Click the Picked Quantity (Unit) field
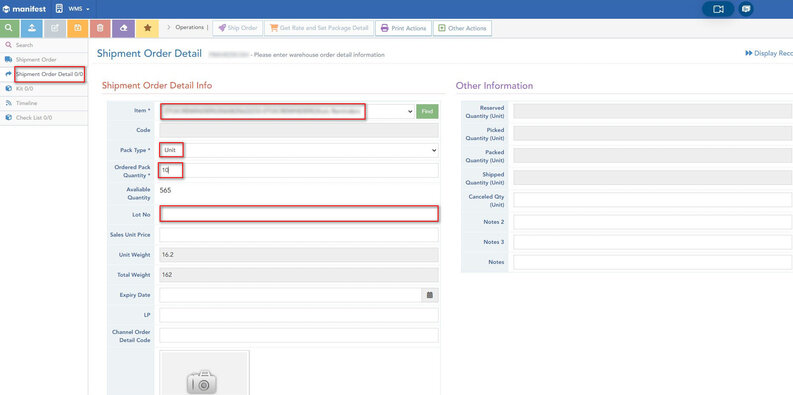Viewport: 793px width, 395px height. (x=653, y=134)
